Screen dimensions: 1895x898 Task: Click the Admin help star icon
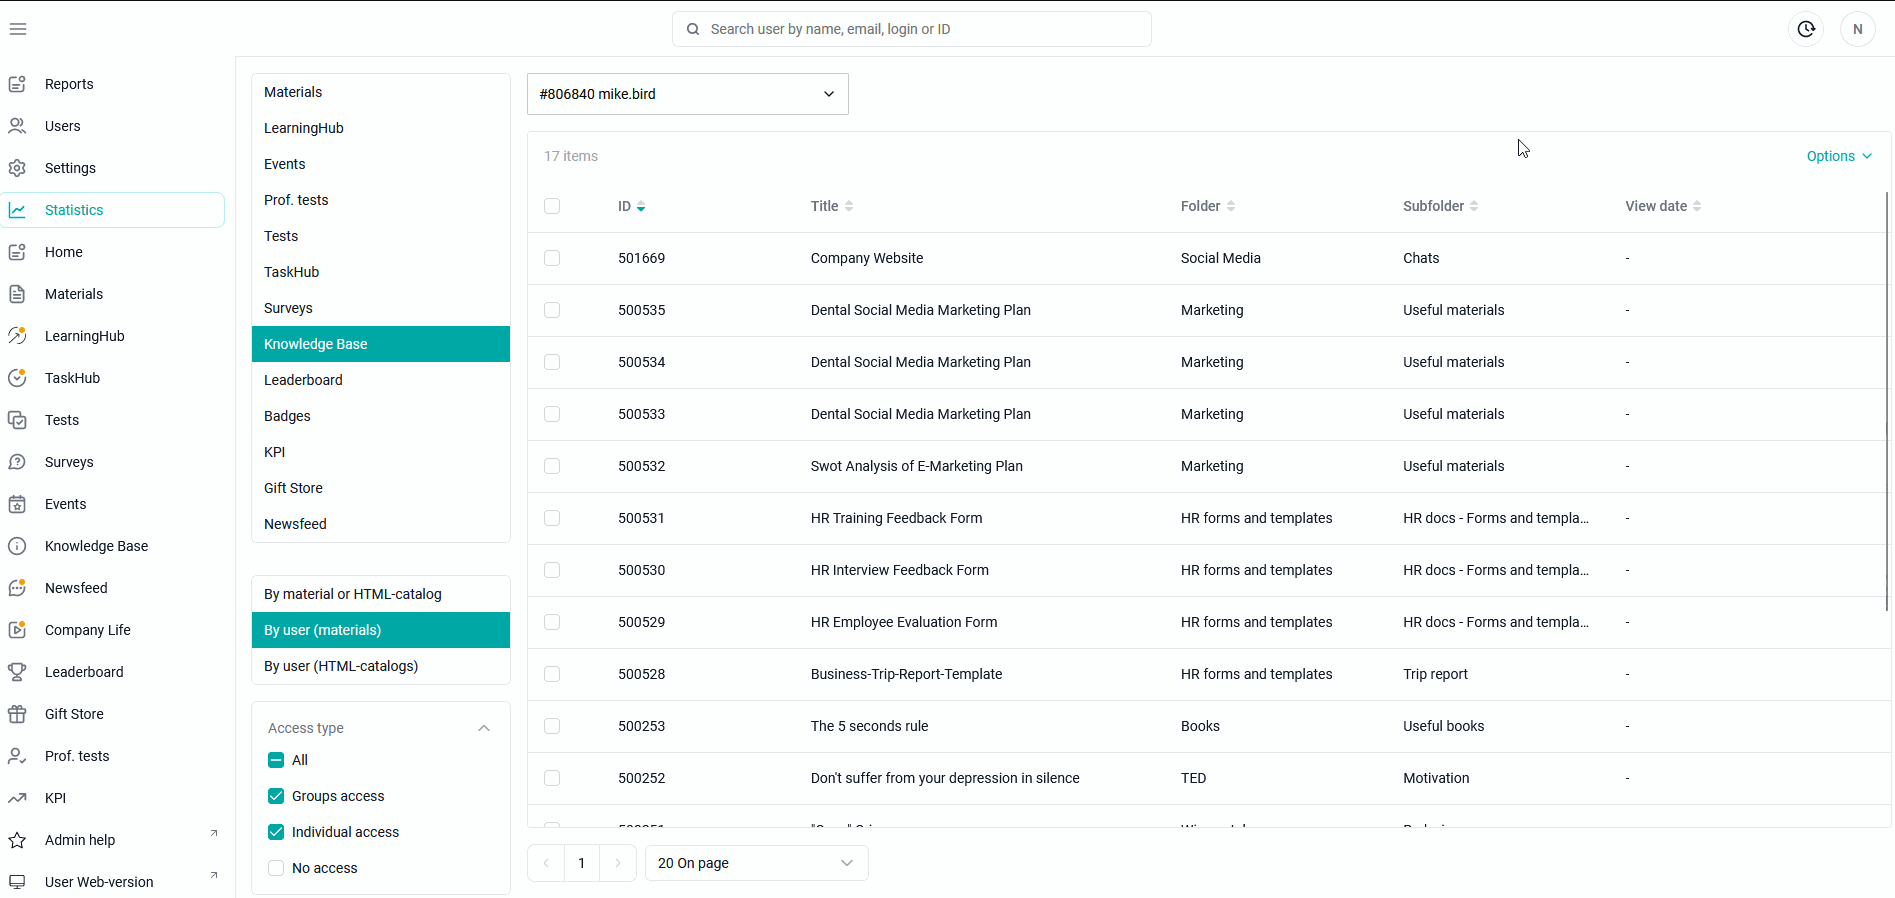[17, 840]
